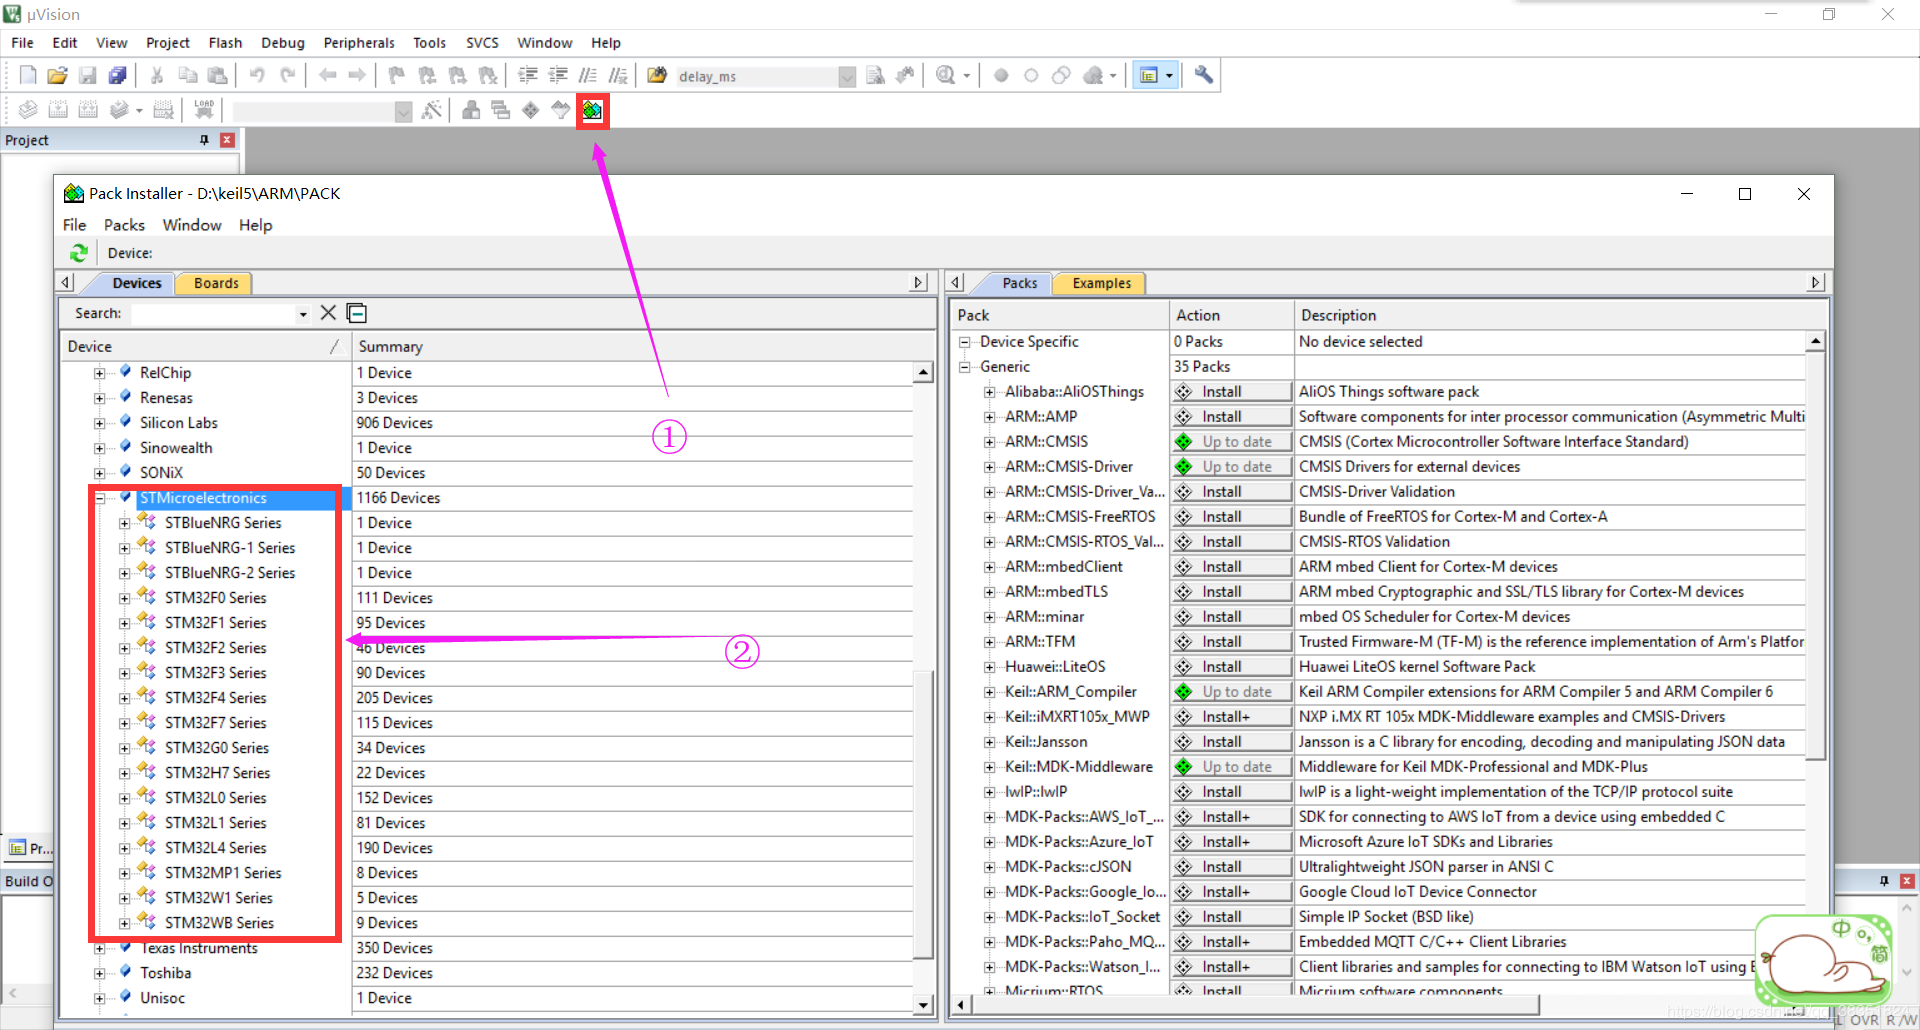Open the Pack Installer toolbar icon
Screen dimensions: 1920x1030
click(x=592, y=110)
